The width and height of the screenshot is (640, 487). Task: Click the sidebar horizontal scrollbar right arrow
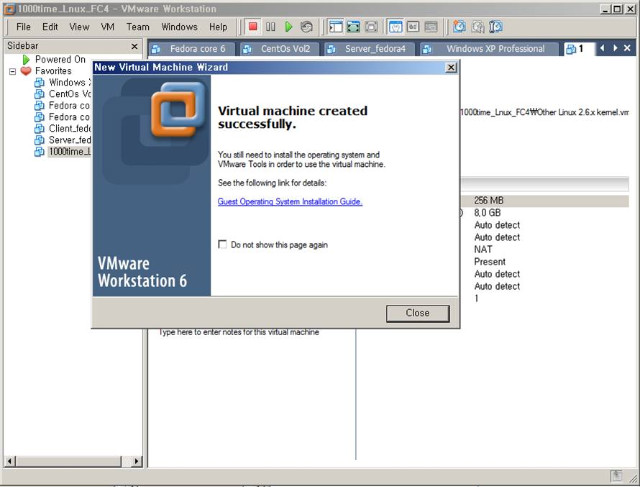pos(137,461)
